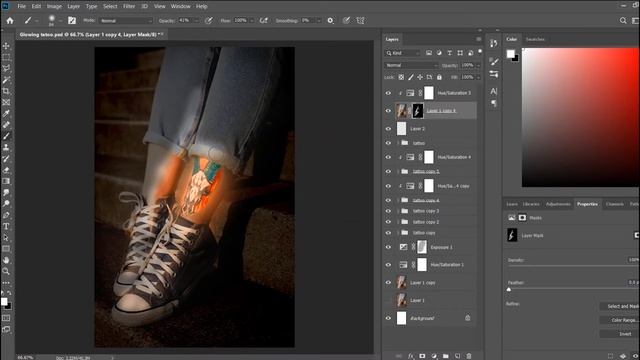The width and height of the screenshot is (640, 360).
Task: Expand the tattoo group folder
Action: (x=398, y=143)
